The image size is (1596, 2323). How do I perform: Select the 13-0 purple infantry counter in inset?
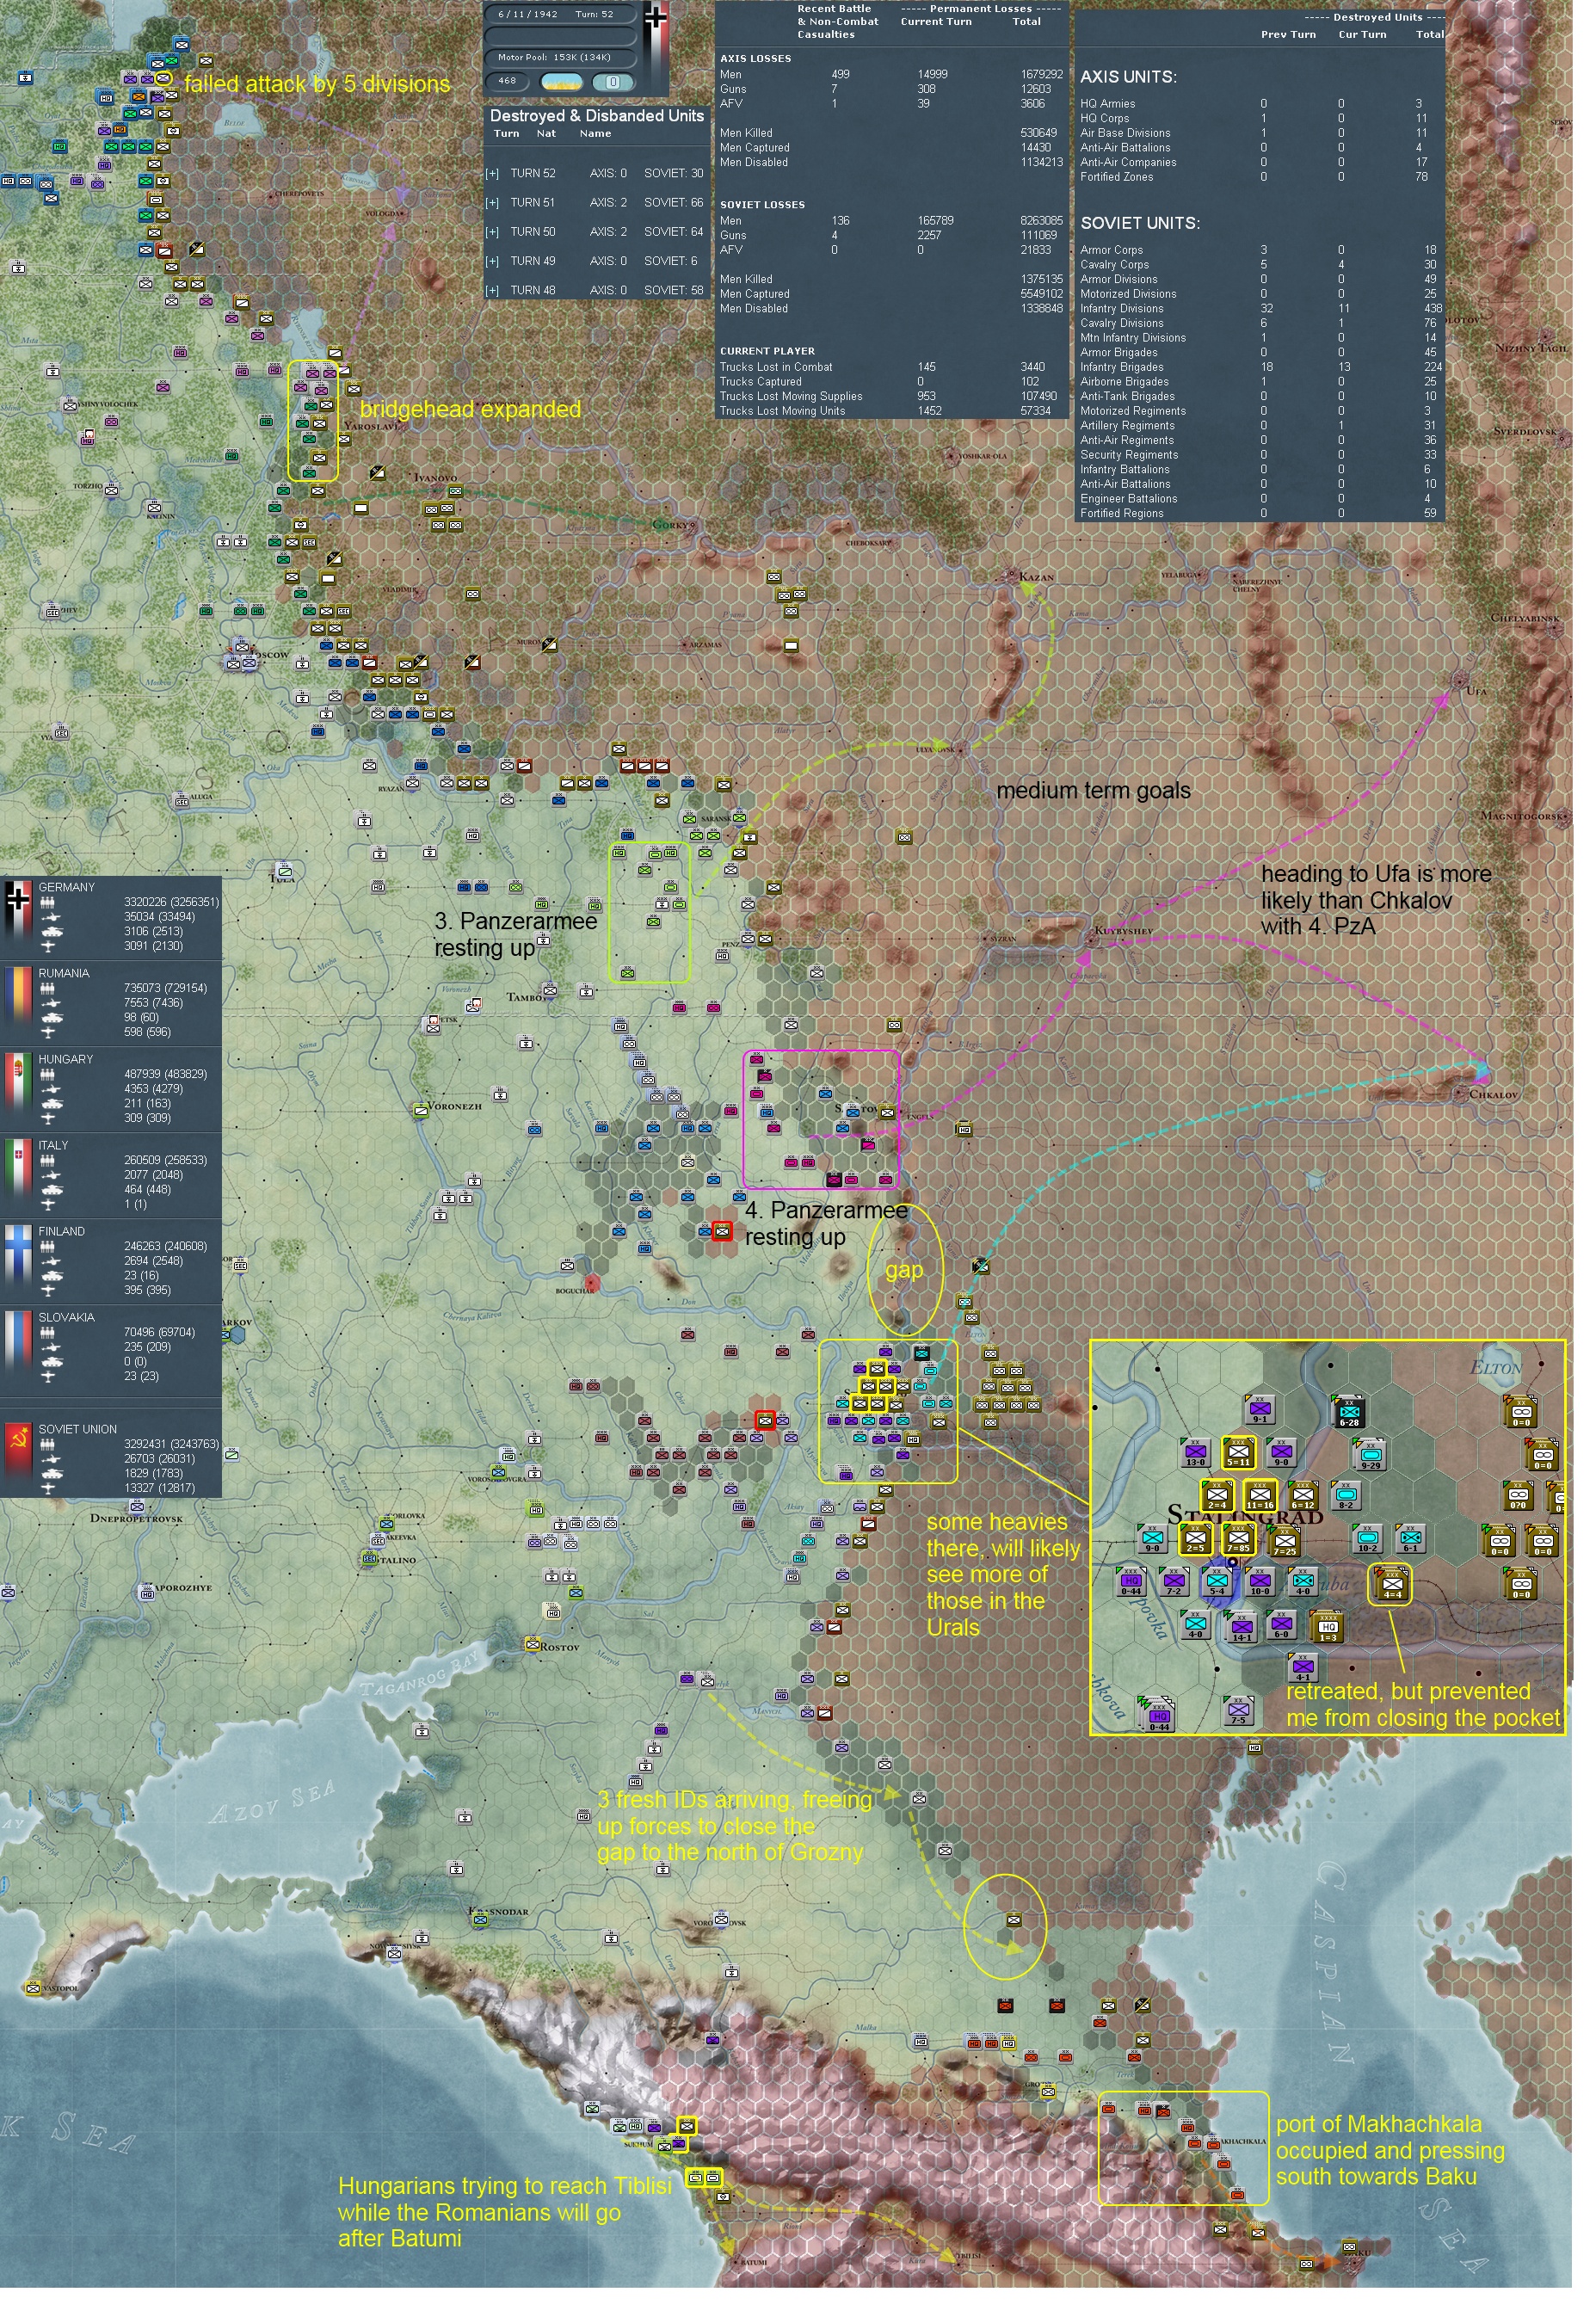1195,1454
